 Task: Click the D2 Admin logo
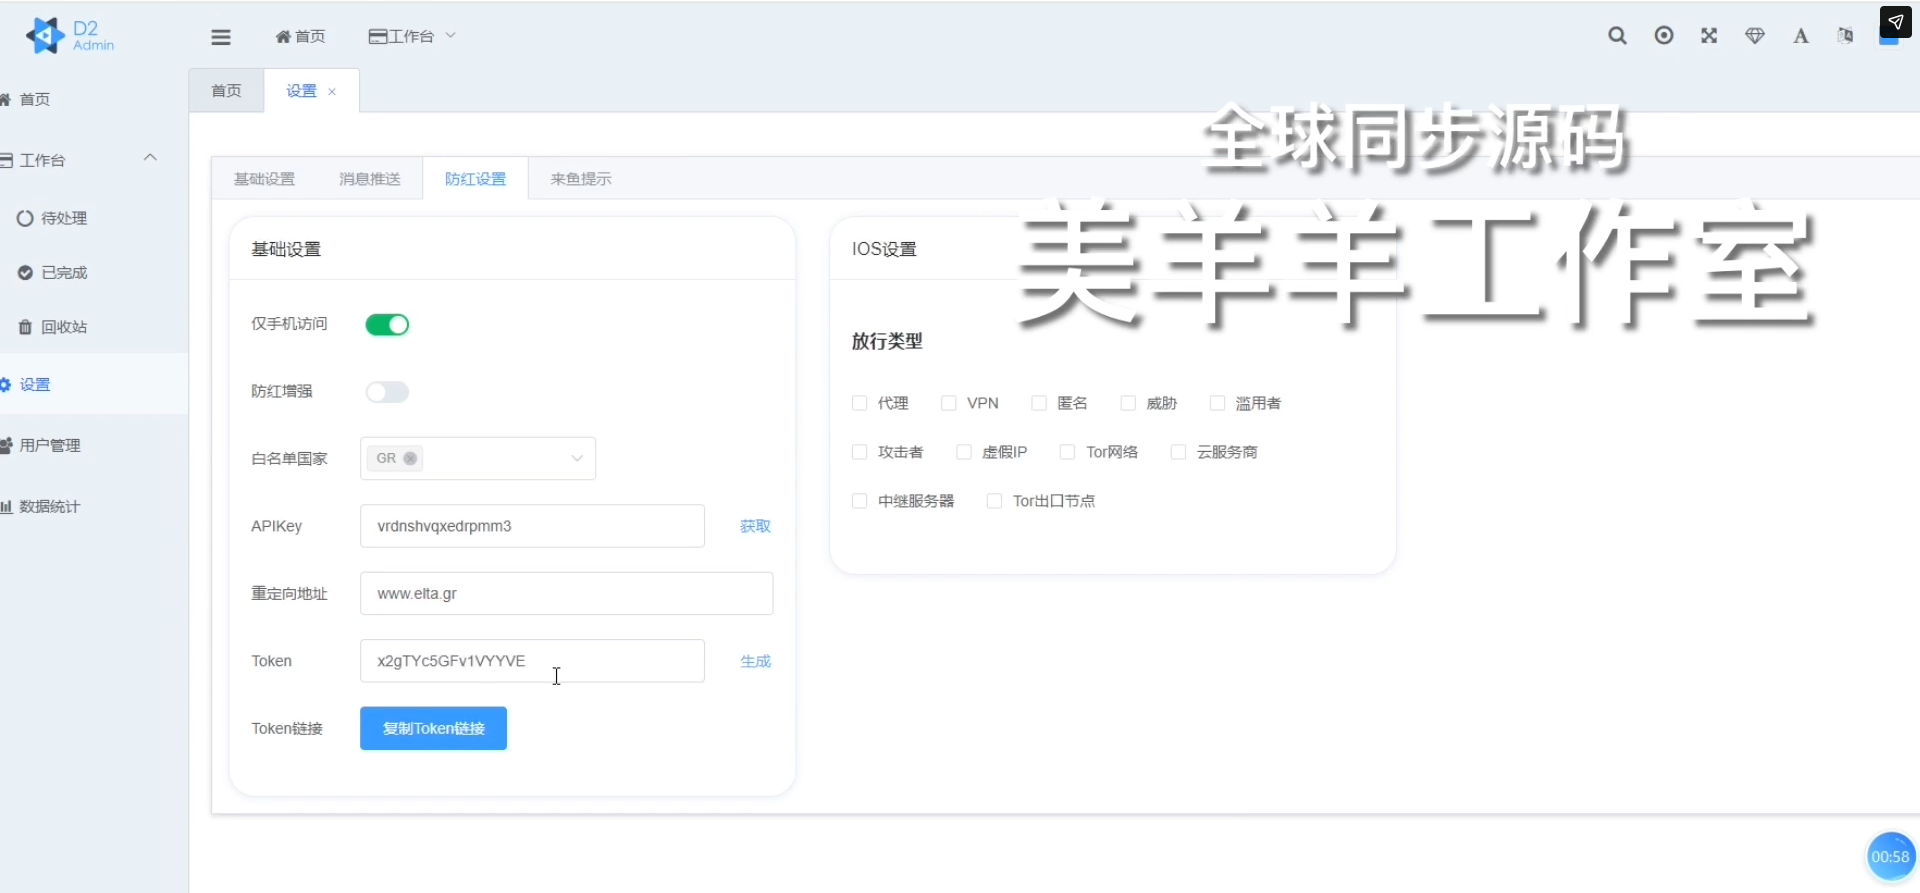70,35
